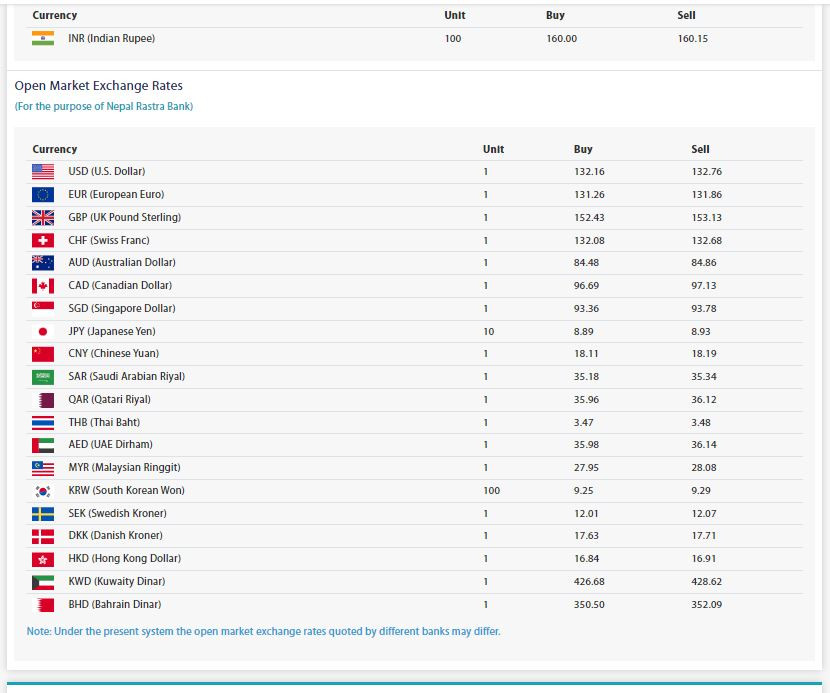Click the 'For the purpose of Nepal Rastra Bank' text
This screenshot has height=693, width=830.
pyautogui.click(x=104, y=106)
